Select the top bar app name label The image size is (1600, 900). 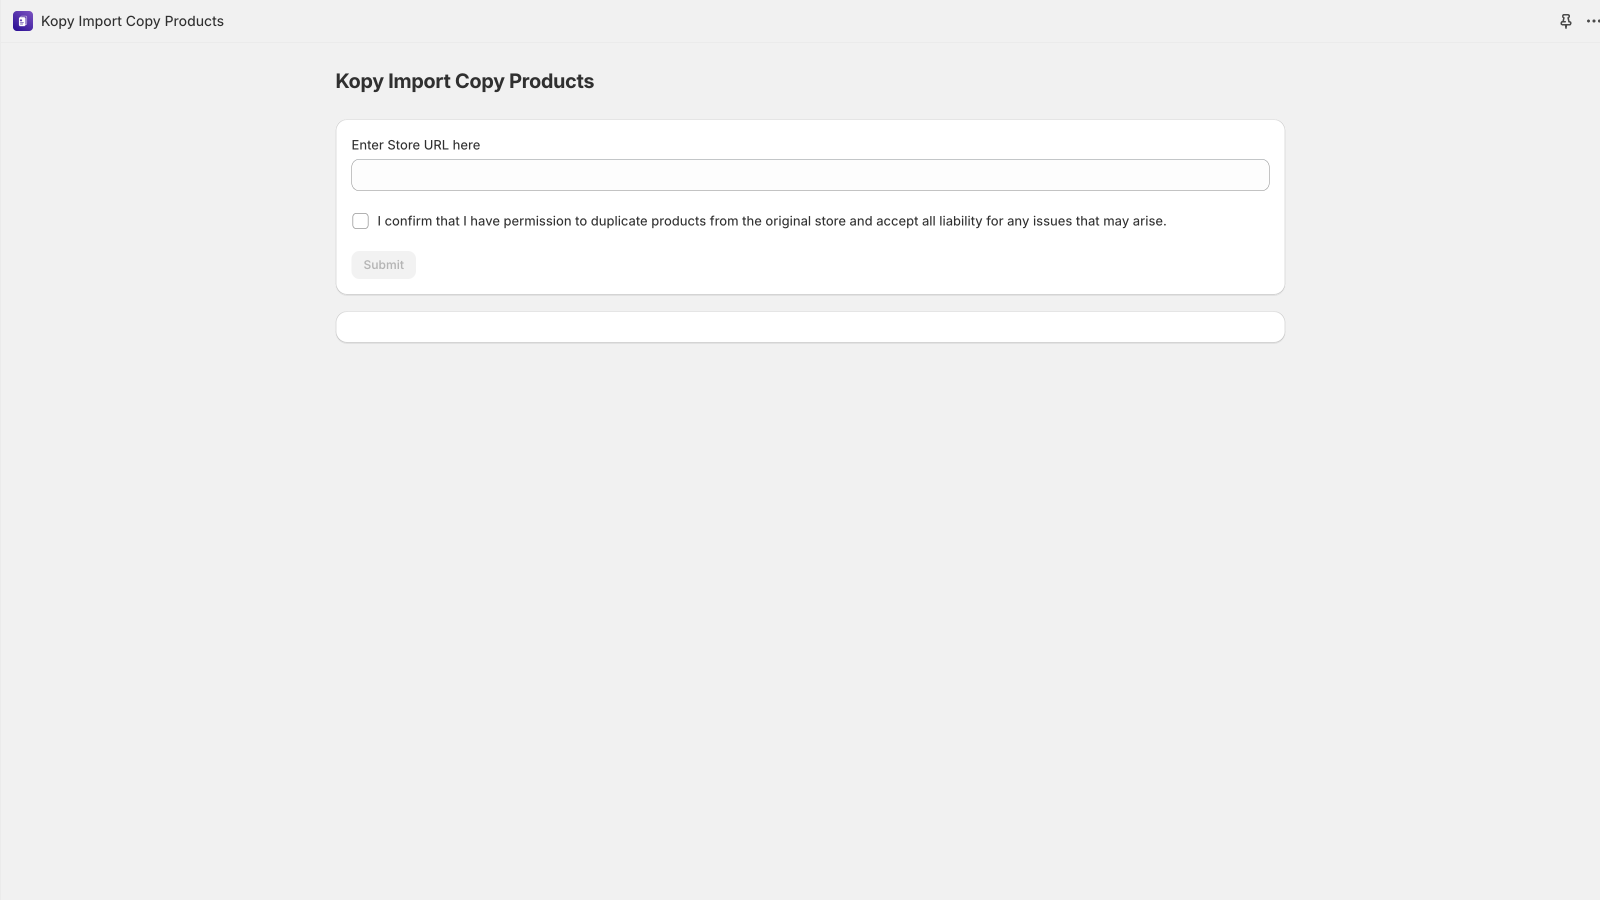pos(131,20)
